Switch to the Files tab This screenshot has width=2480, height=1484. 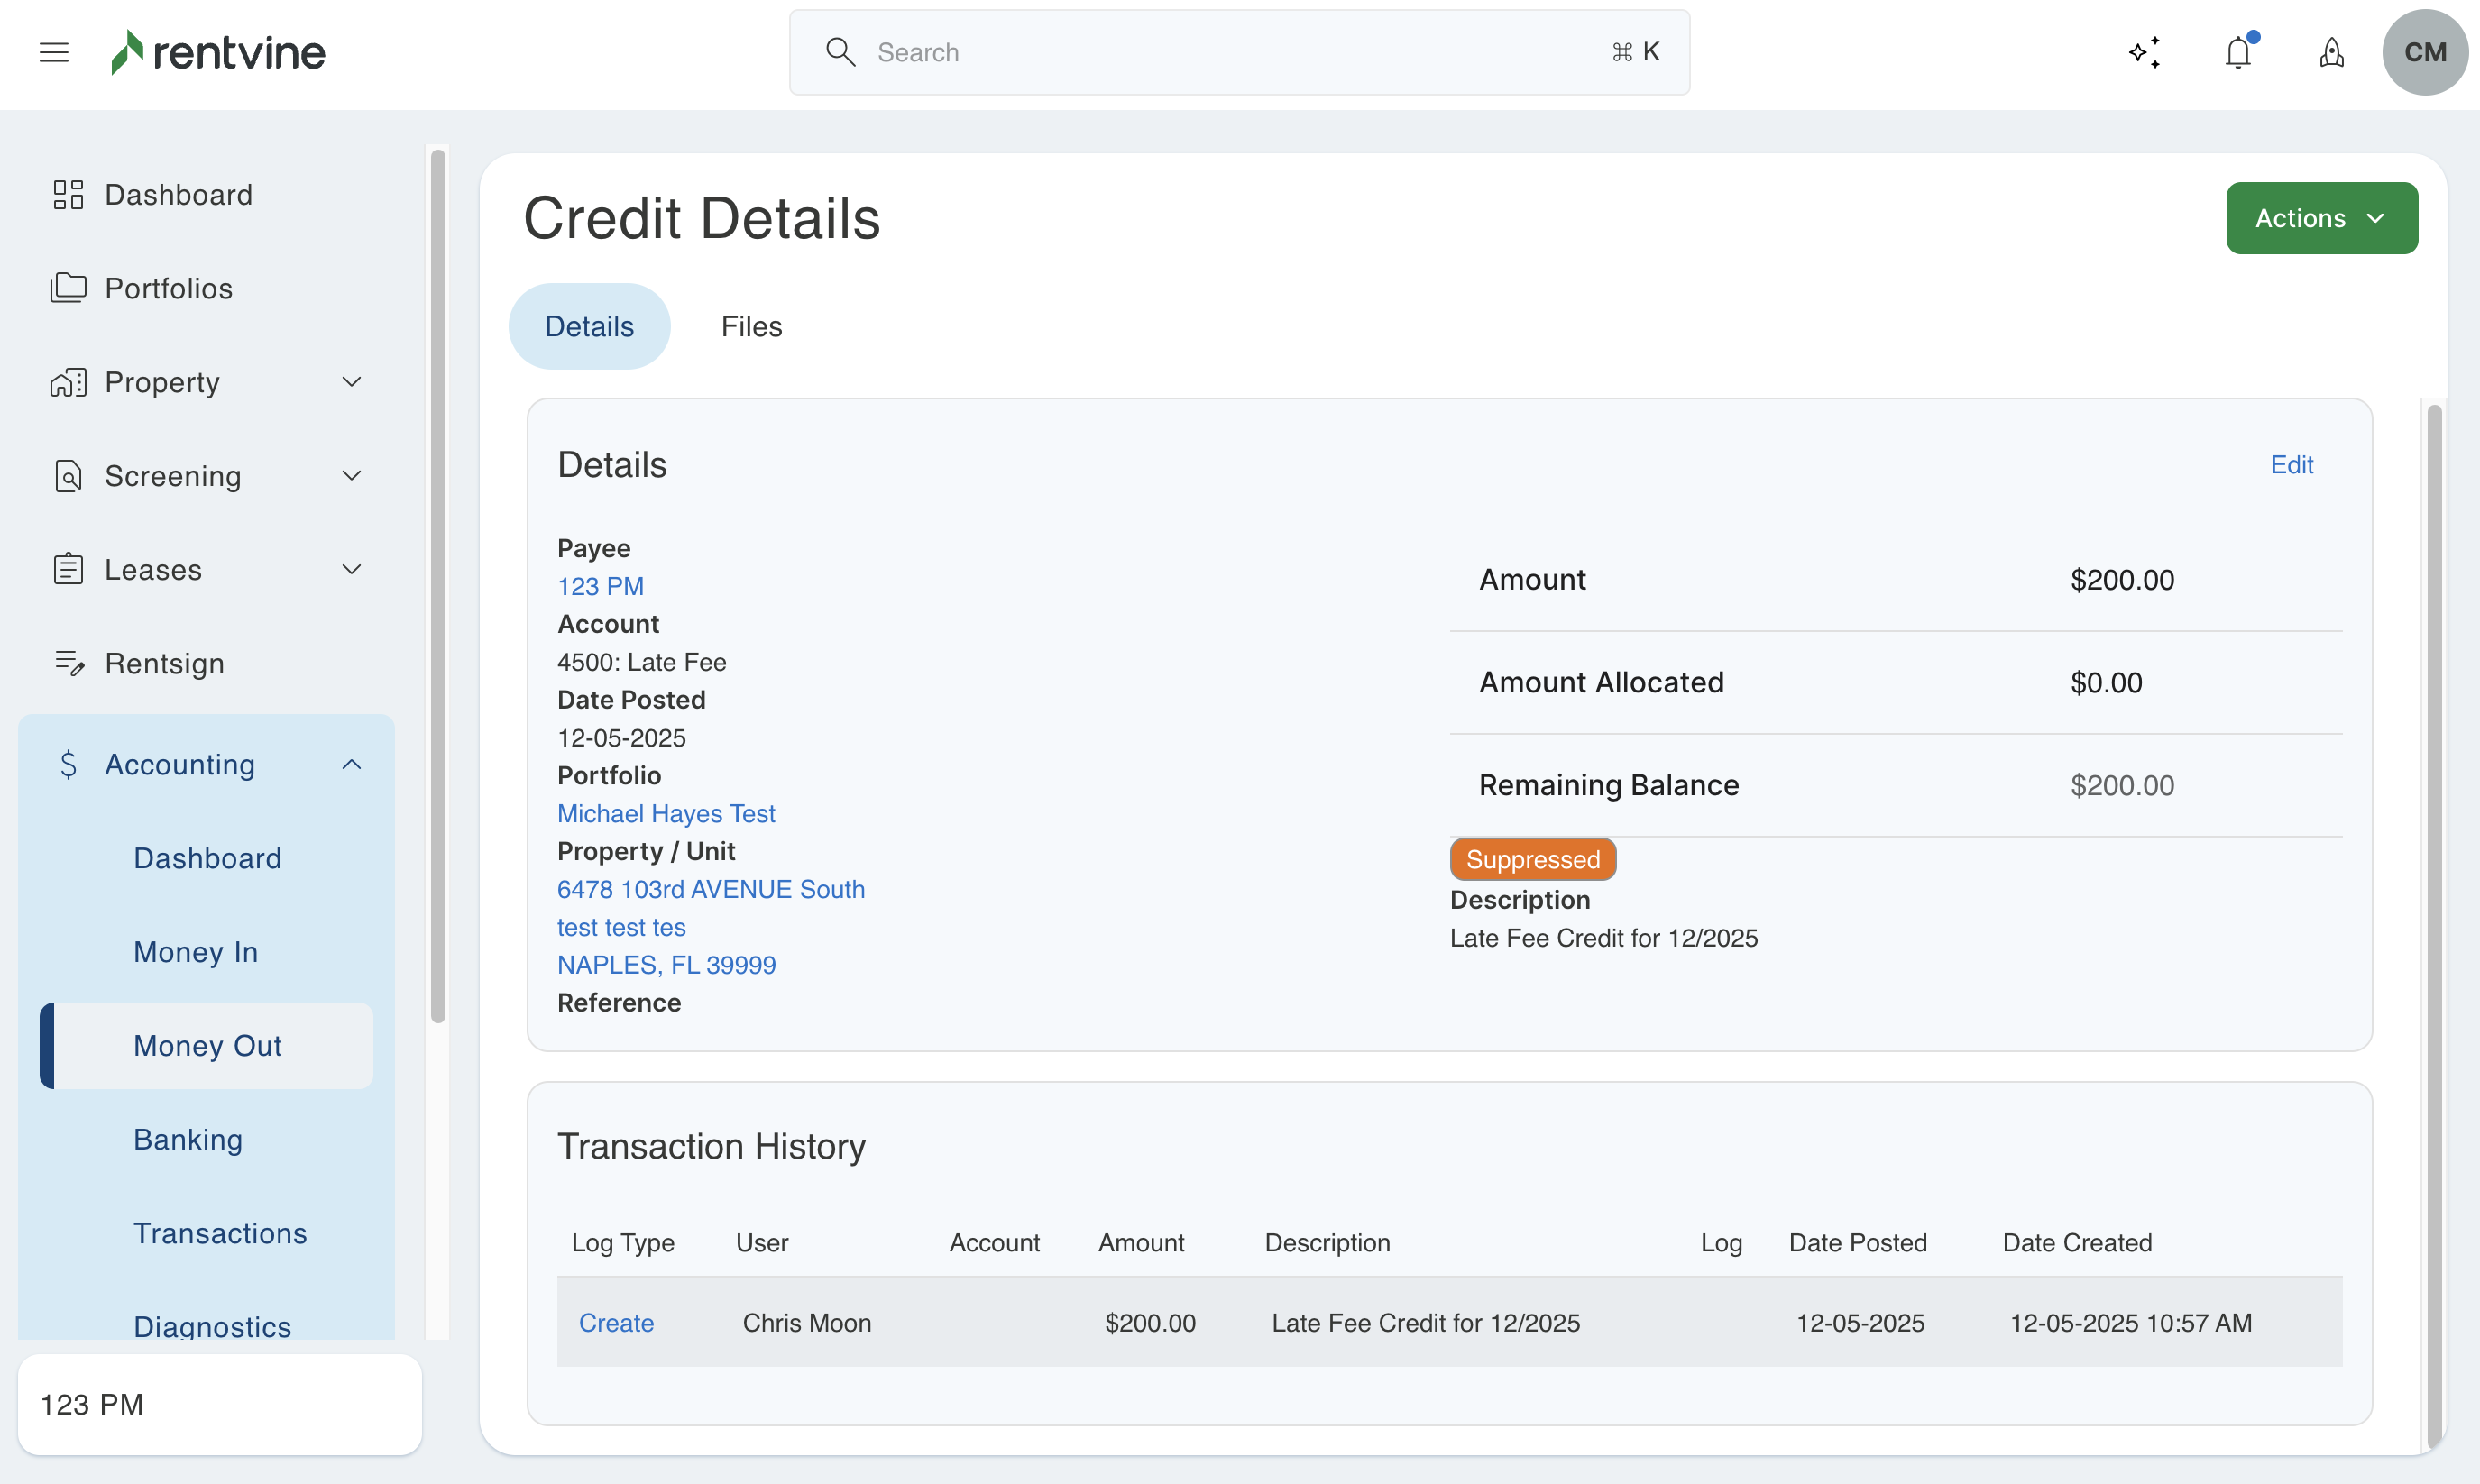[751, 326]
